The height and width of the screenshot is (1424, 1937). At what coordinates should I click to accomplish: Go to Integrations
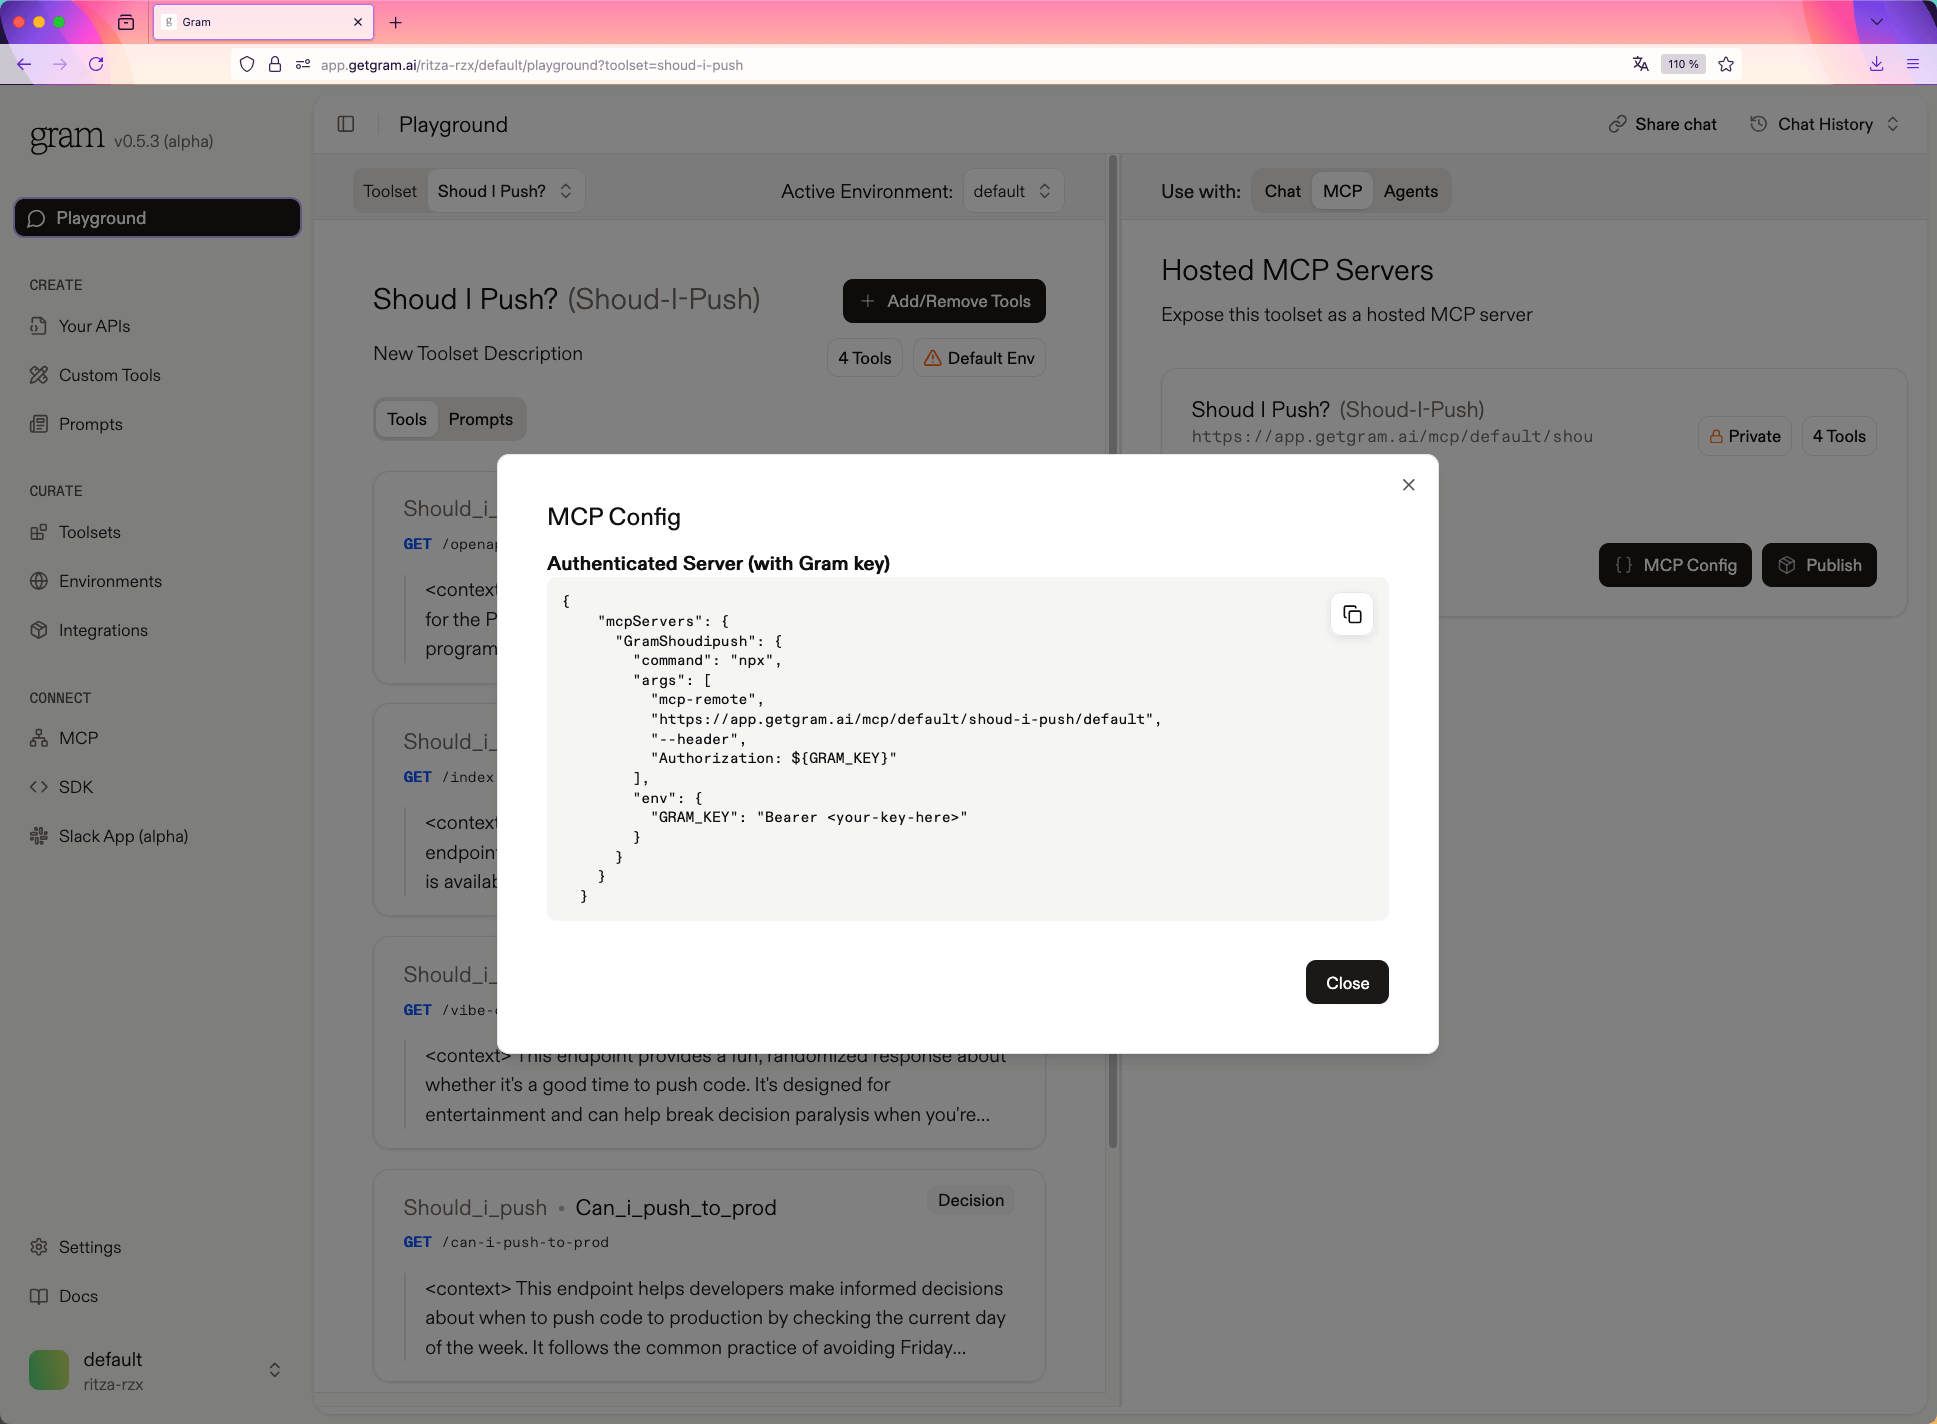point(89,630)
